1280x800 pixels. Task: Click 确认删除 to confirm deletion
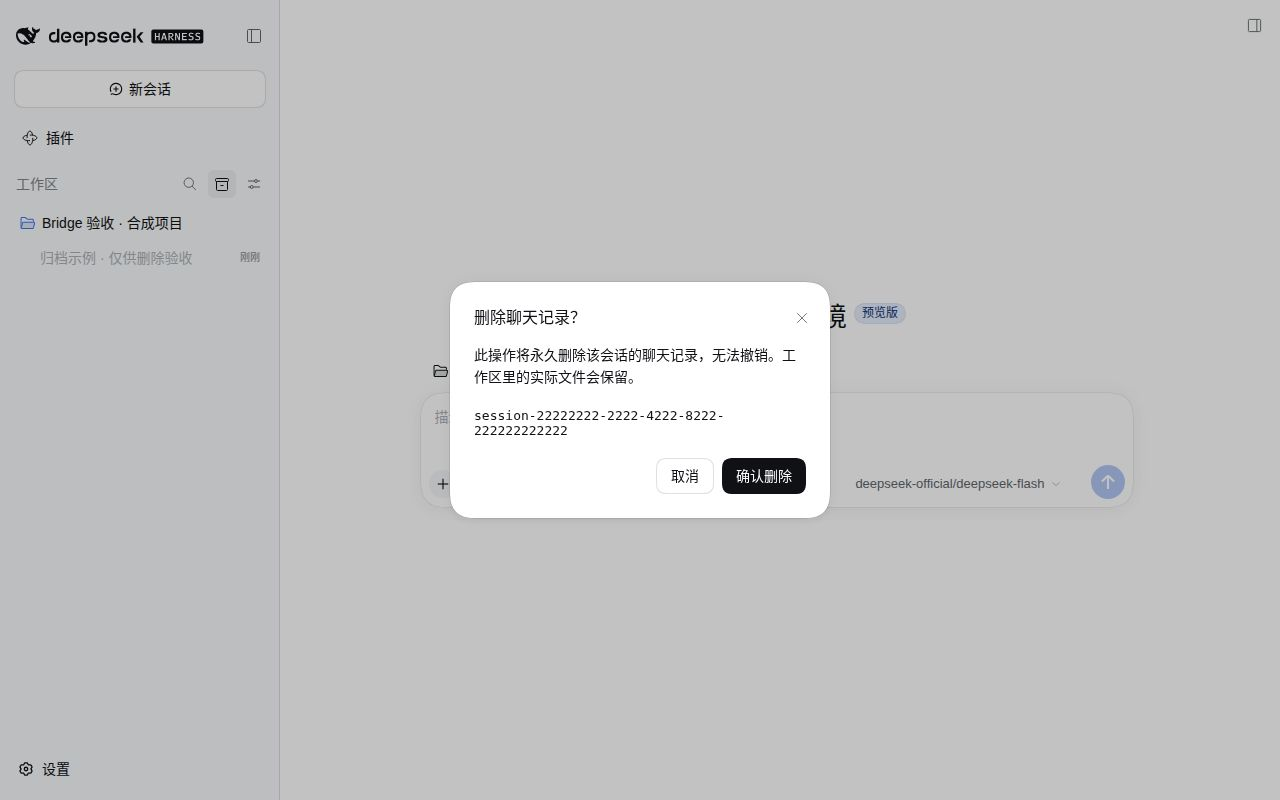764,476
